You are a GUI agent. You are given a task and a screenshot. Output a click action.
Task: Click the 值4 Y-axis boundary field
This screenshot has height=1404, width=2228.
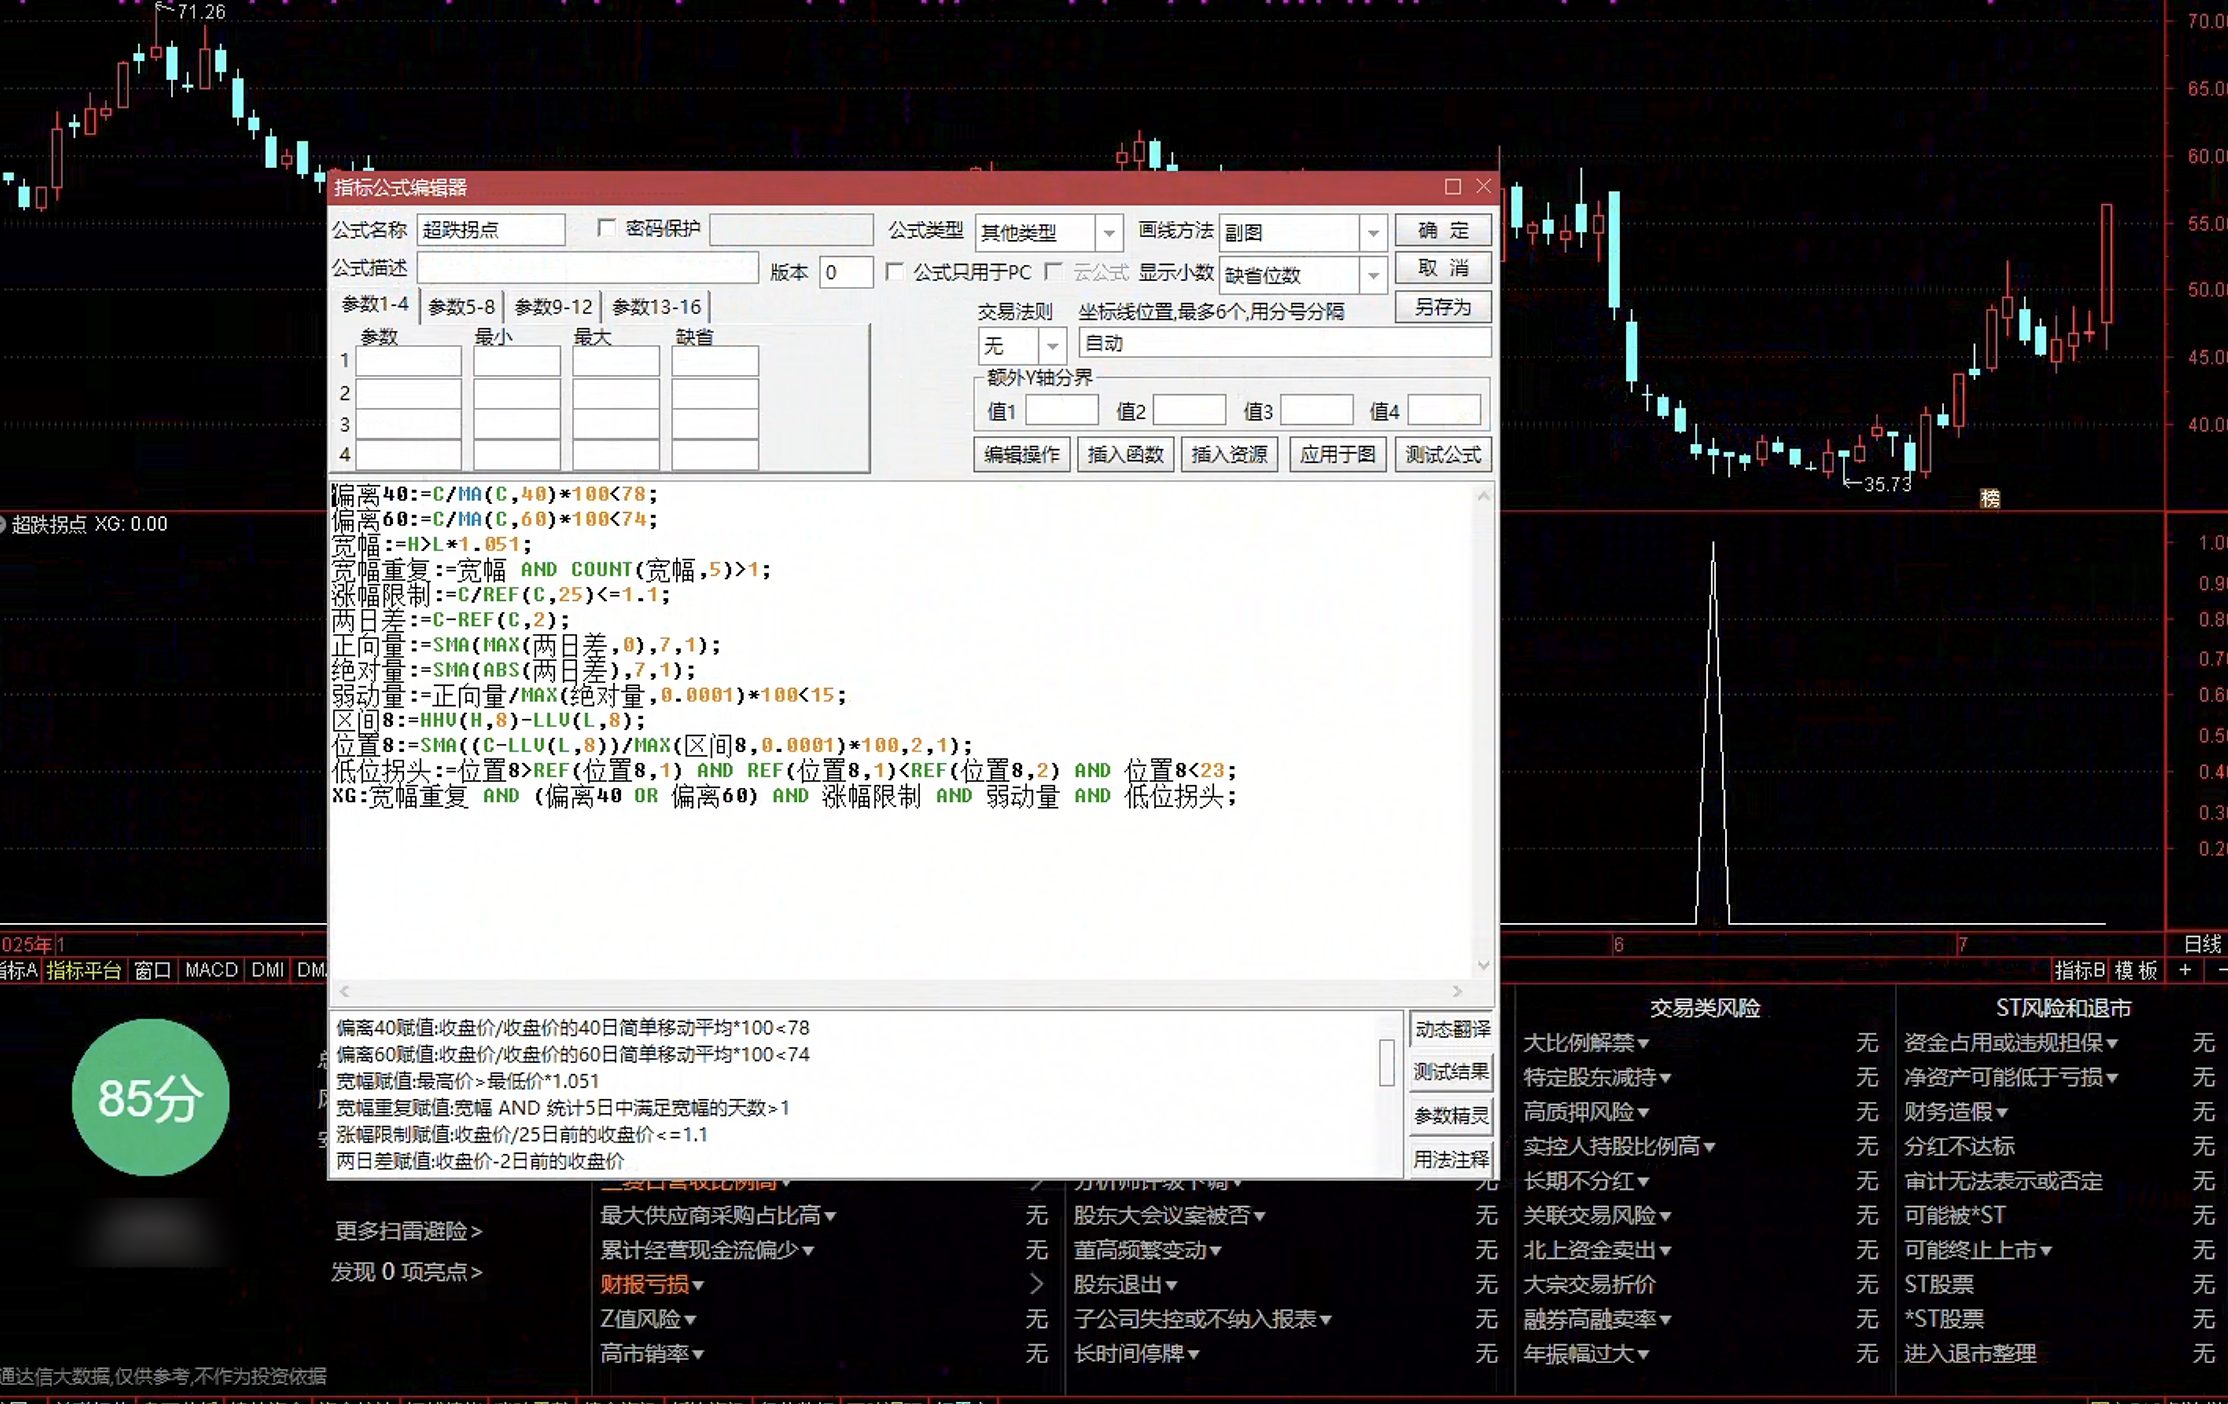(x=1443, y=411)
